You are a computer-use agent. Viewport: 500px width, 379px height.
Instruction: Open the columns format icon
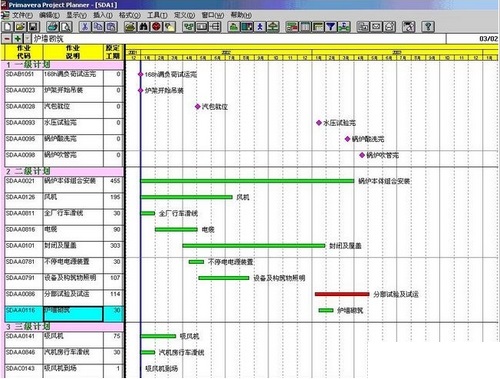(305, 27)
